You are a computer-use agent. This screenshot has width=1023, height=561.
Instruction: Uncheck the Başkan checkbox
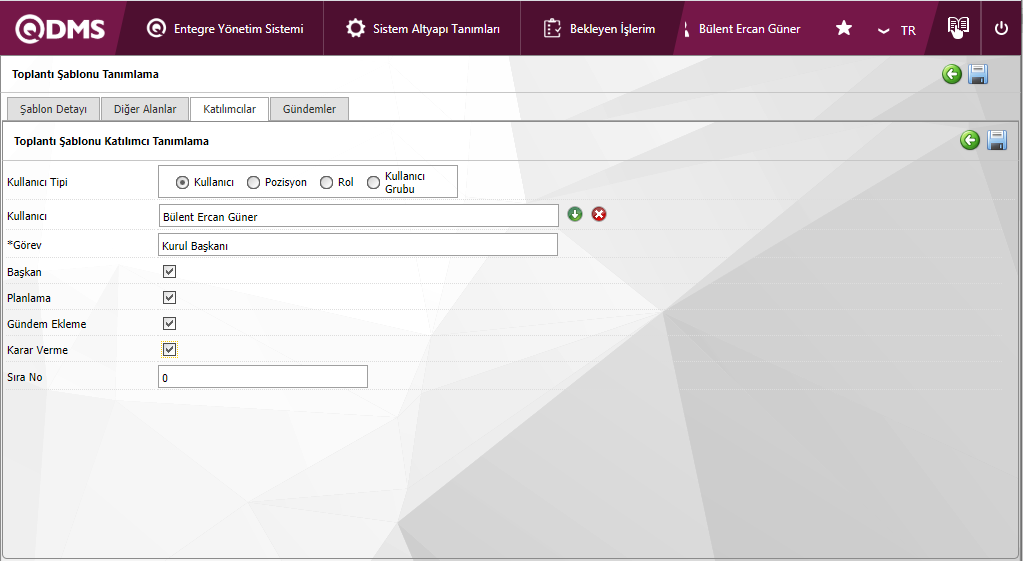click(x=170, y=272)
